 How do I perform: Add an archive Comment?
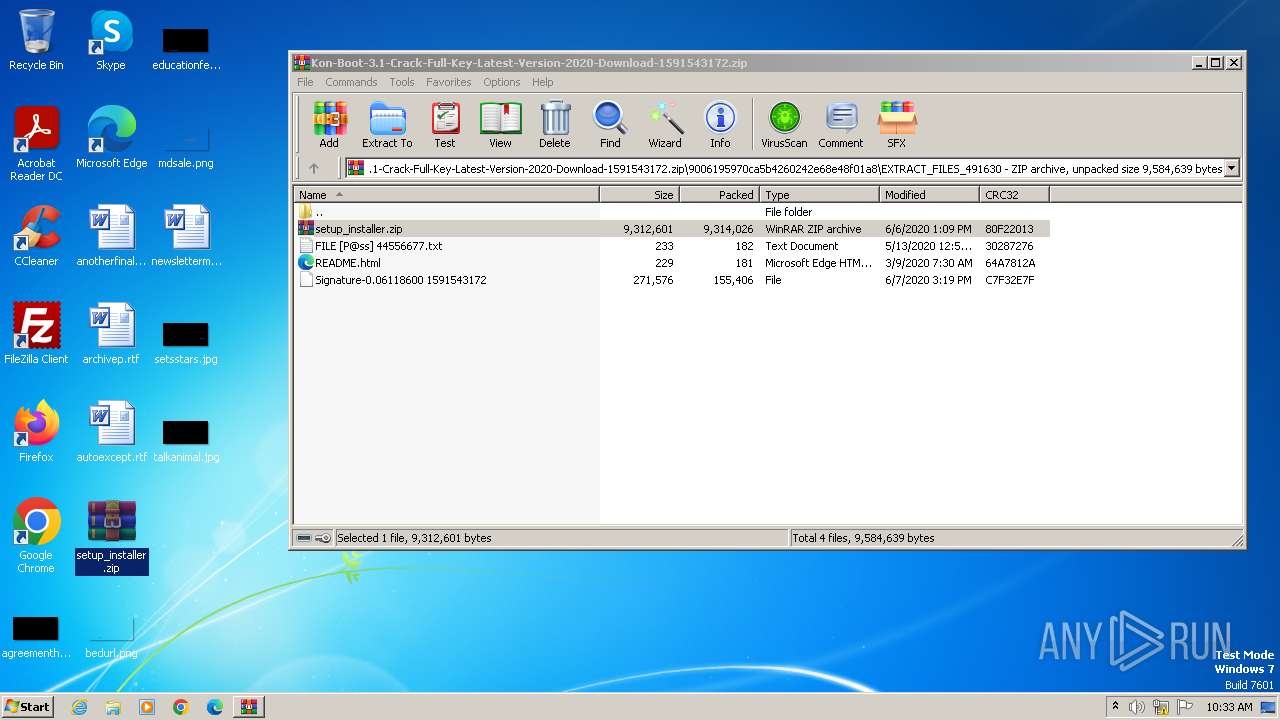point(841,125)
